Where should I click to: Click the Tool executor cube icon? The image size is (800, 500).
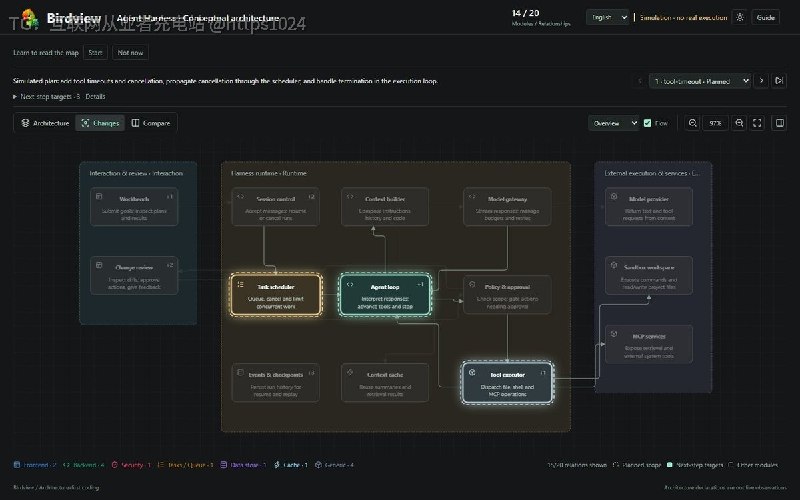point(472,372)
